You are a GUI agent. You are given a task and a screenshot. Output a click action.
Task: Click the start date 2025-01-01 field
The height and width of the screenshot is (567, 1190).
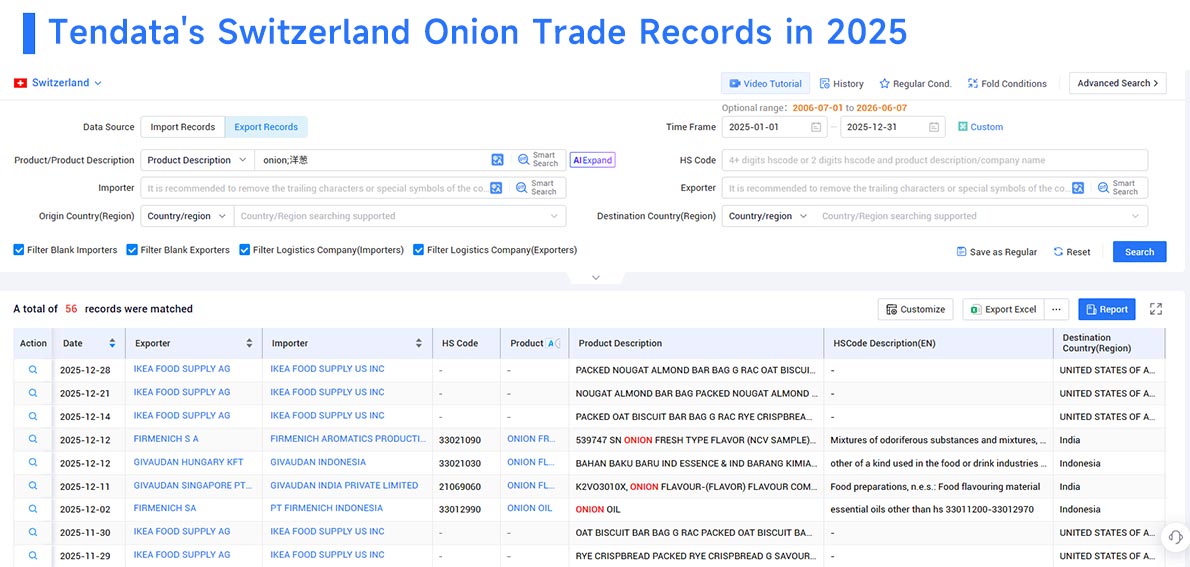point(775,127)
